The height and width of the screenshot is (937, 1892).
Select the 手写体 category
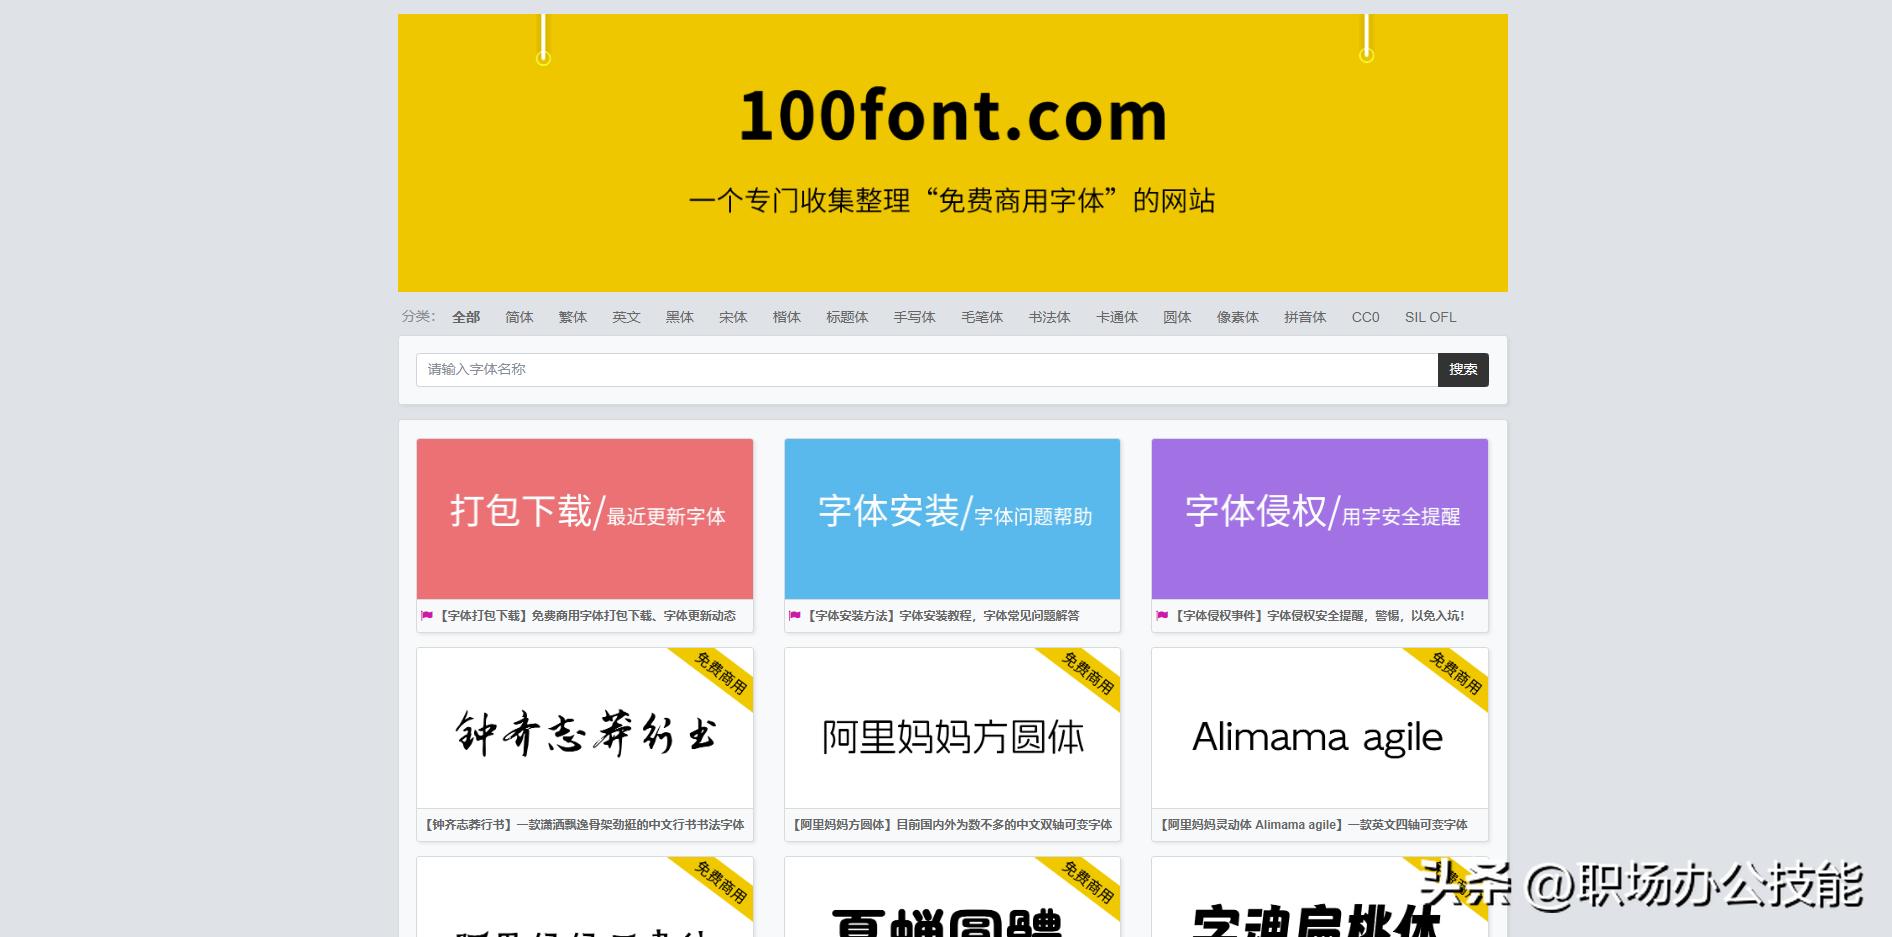(913, 317)
